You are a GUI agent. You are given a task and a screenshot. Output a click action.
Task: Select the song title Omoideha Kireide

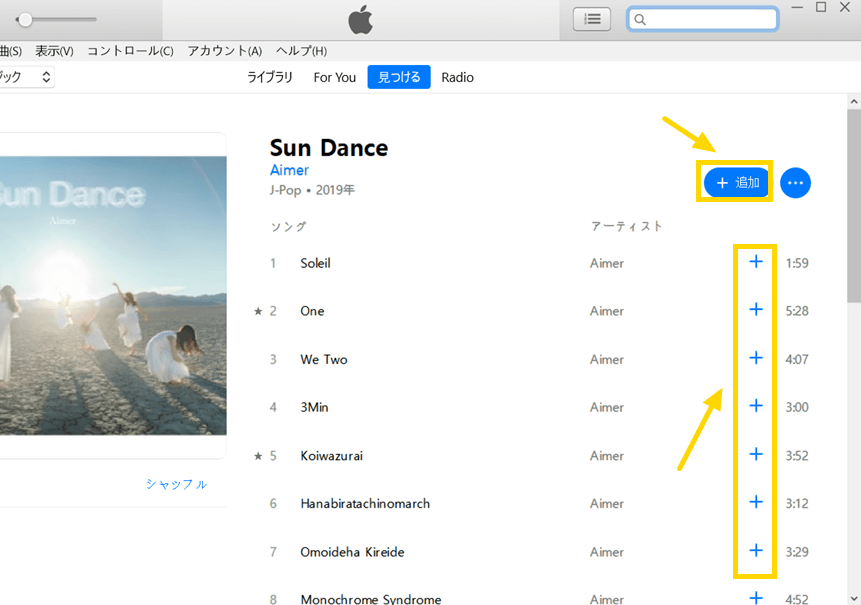point(352,552)
